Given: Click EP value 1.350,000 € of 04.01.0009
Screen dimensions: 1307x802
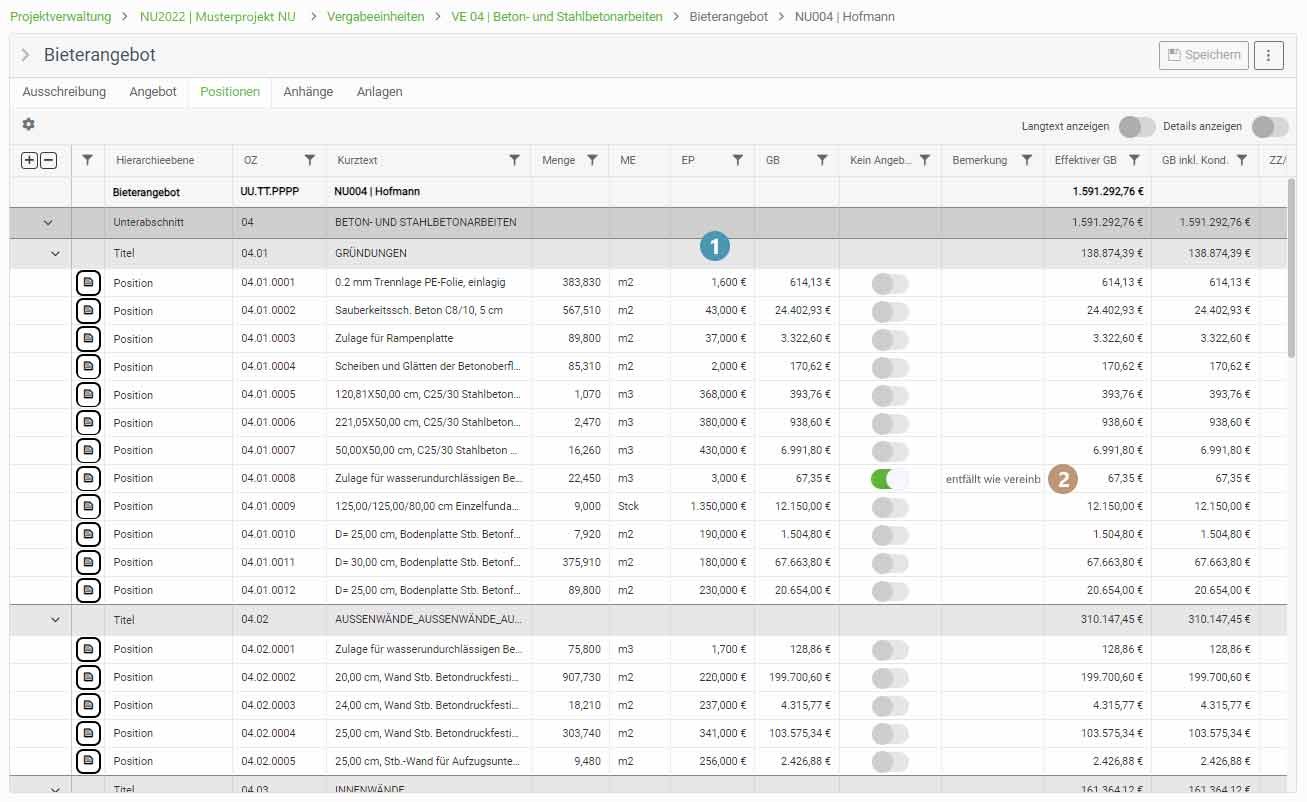Looking at the screenshot, I should click(719, 506).
